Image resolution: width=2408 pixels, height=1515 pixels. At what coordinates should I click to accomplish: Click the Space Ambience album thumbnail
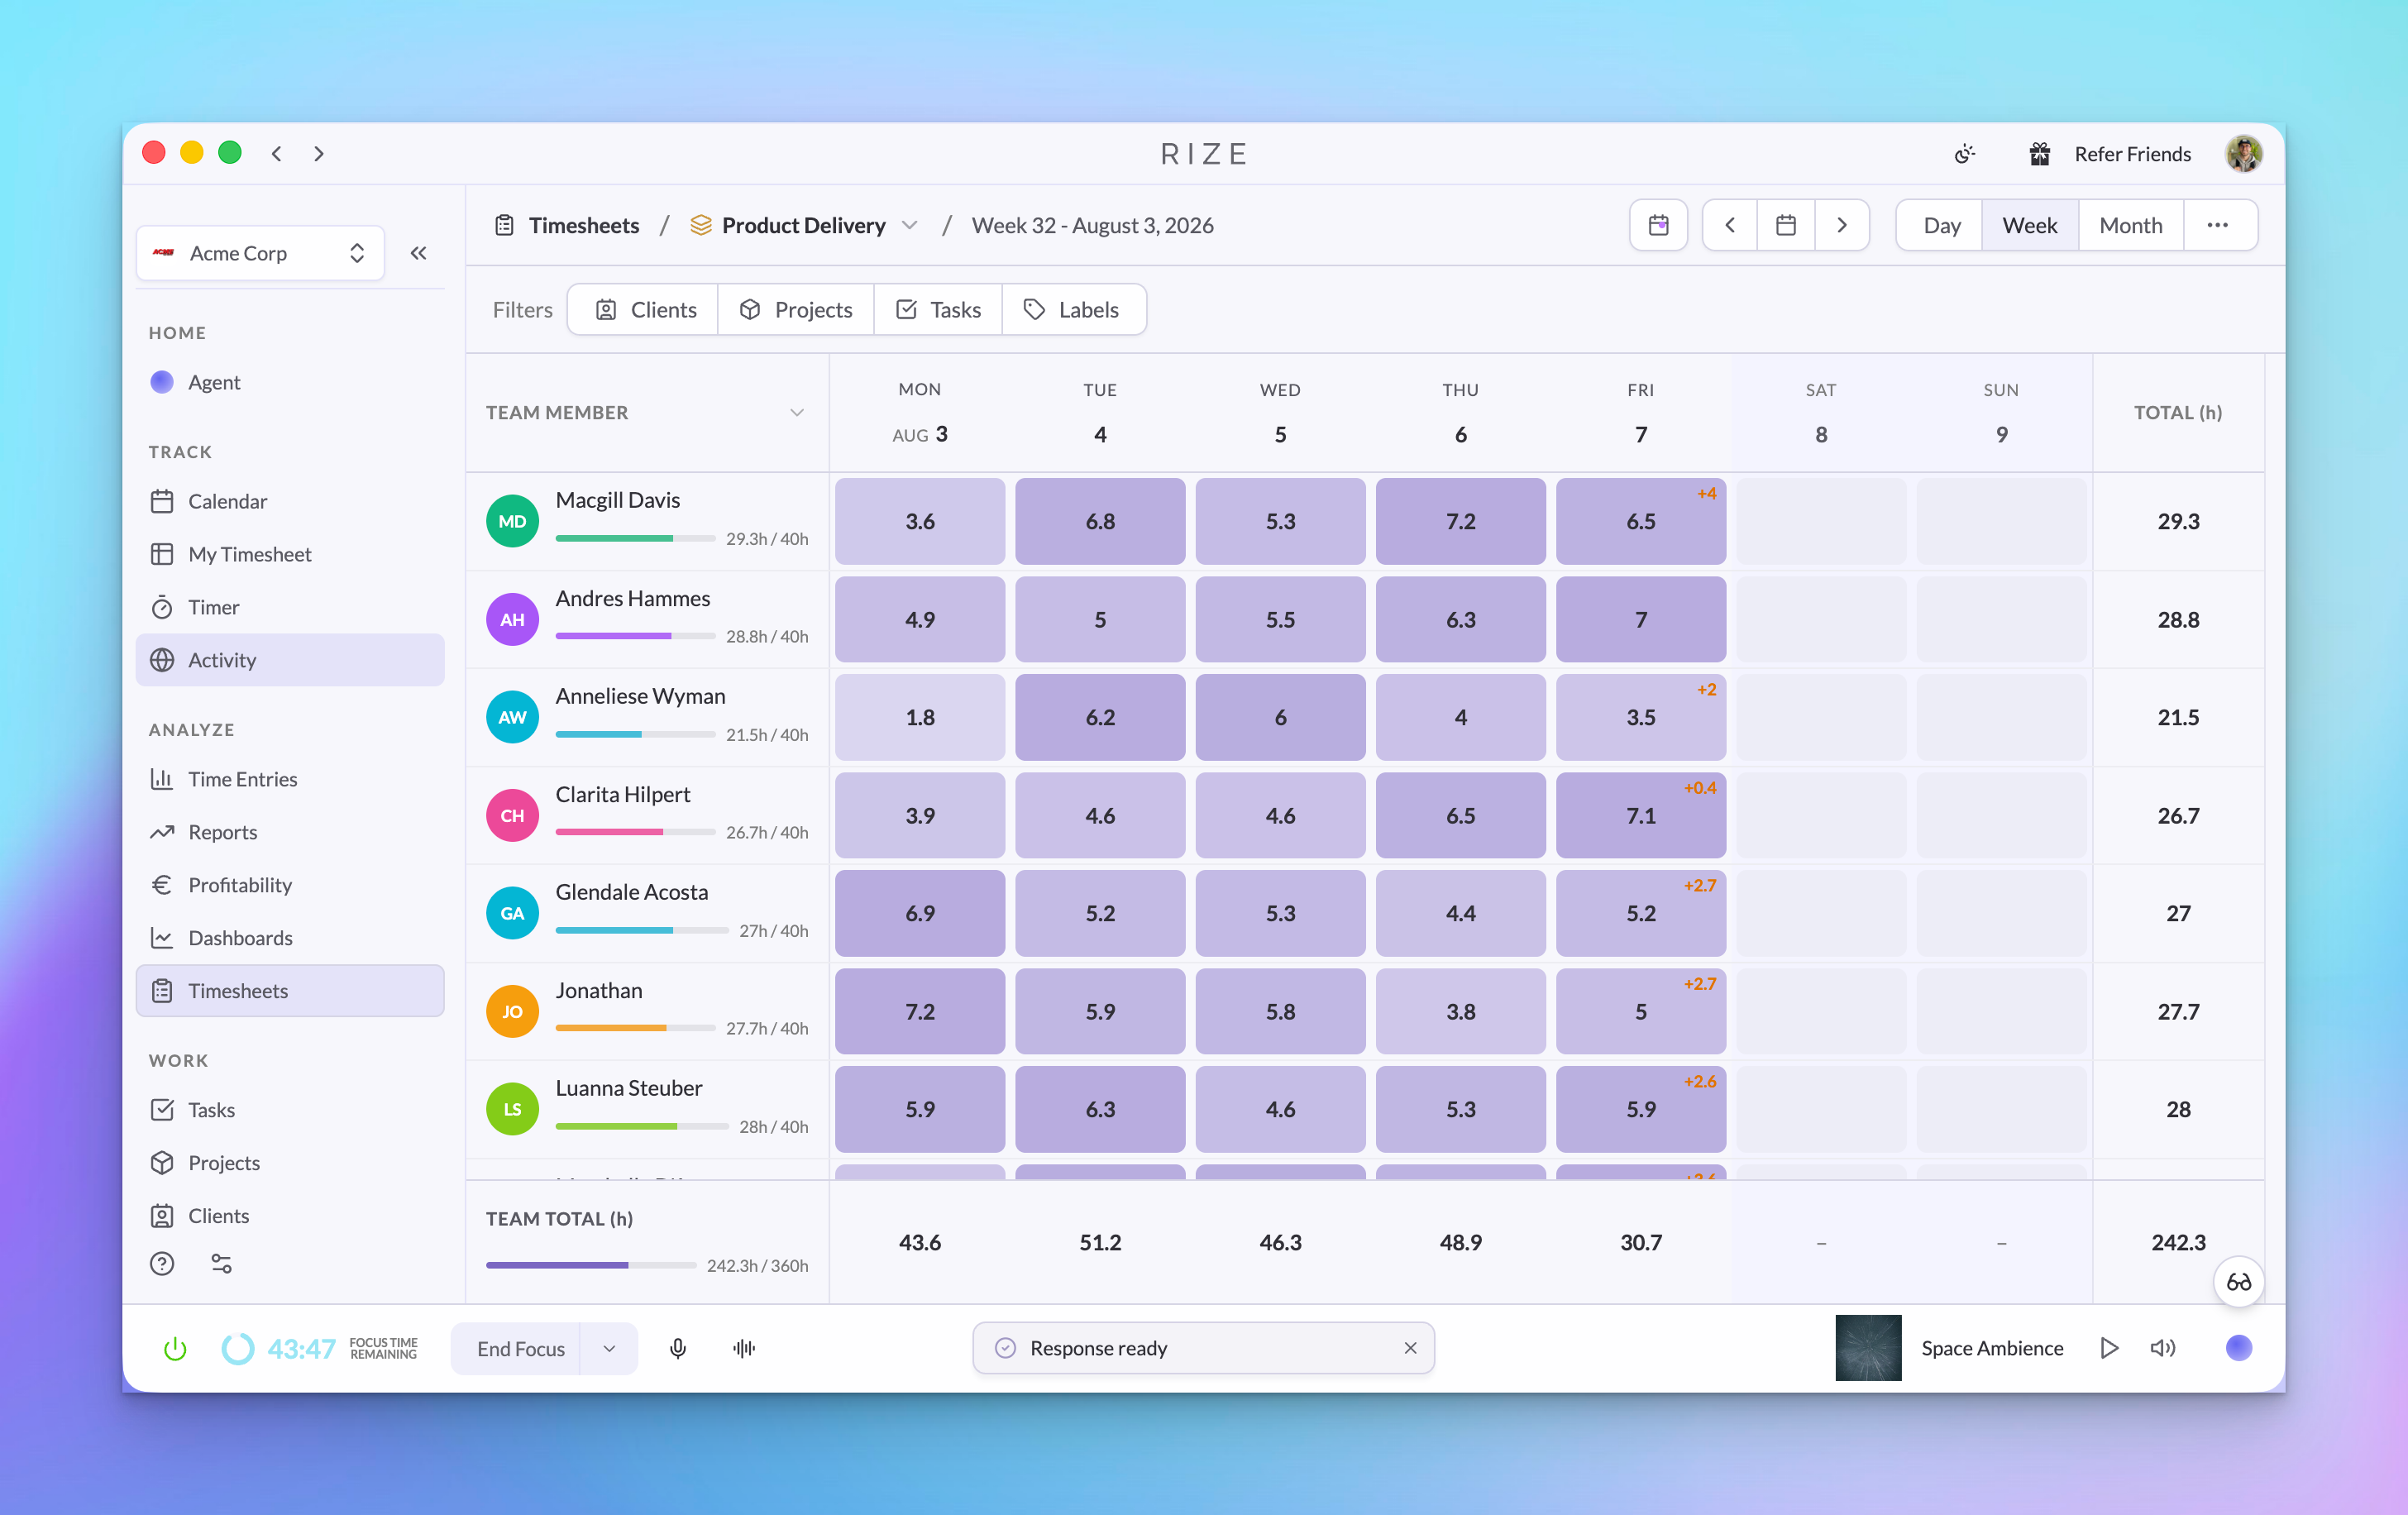pos(1868,1348)
